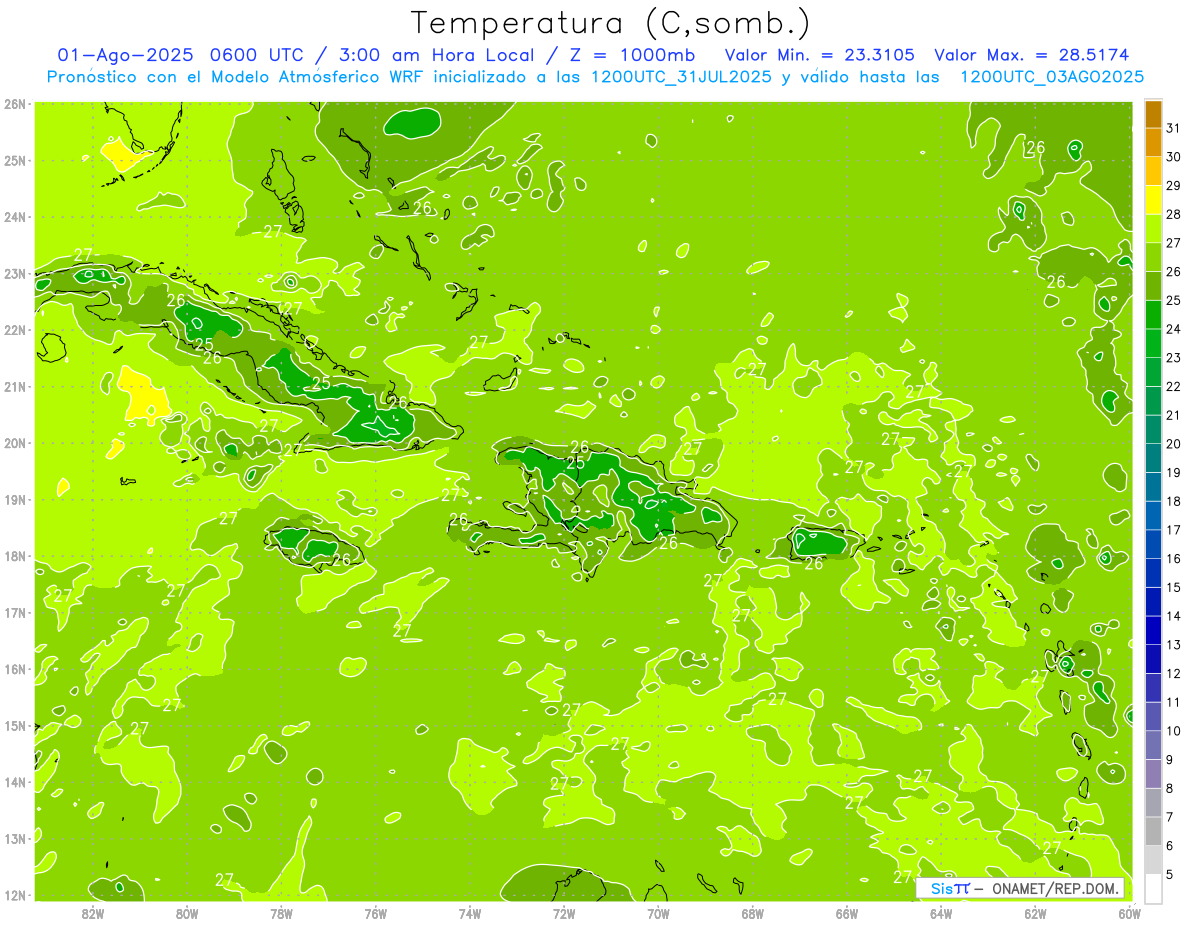The height and width of the screenshot is (927, 1200).
Task: Click the "25N" latitude axis label
Action: coord(15,161)
